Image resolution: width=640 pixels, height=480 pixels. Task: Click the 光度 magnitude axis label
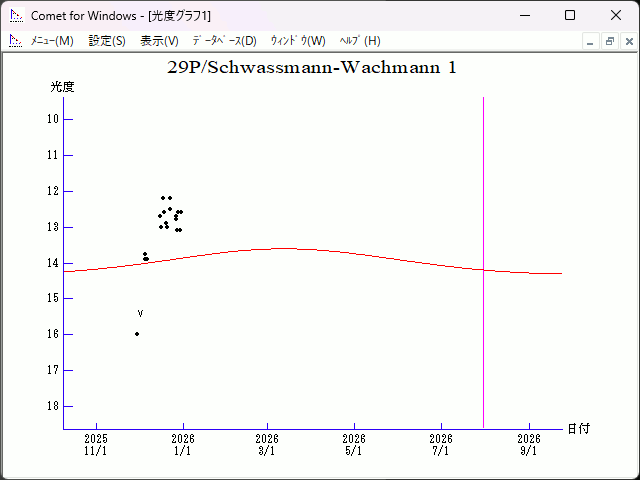pos(63,87)
